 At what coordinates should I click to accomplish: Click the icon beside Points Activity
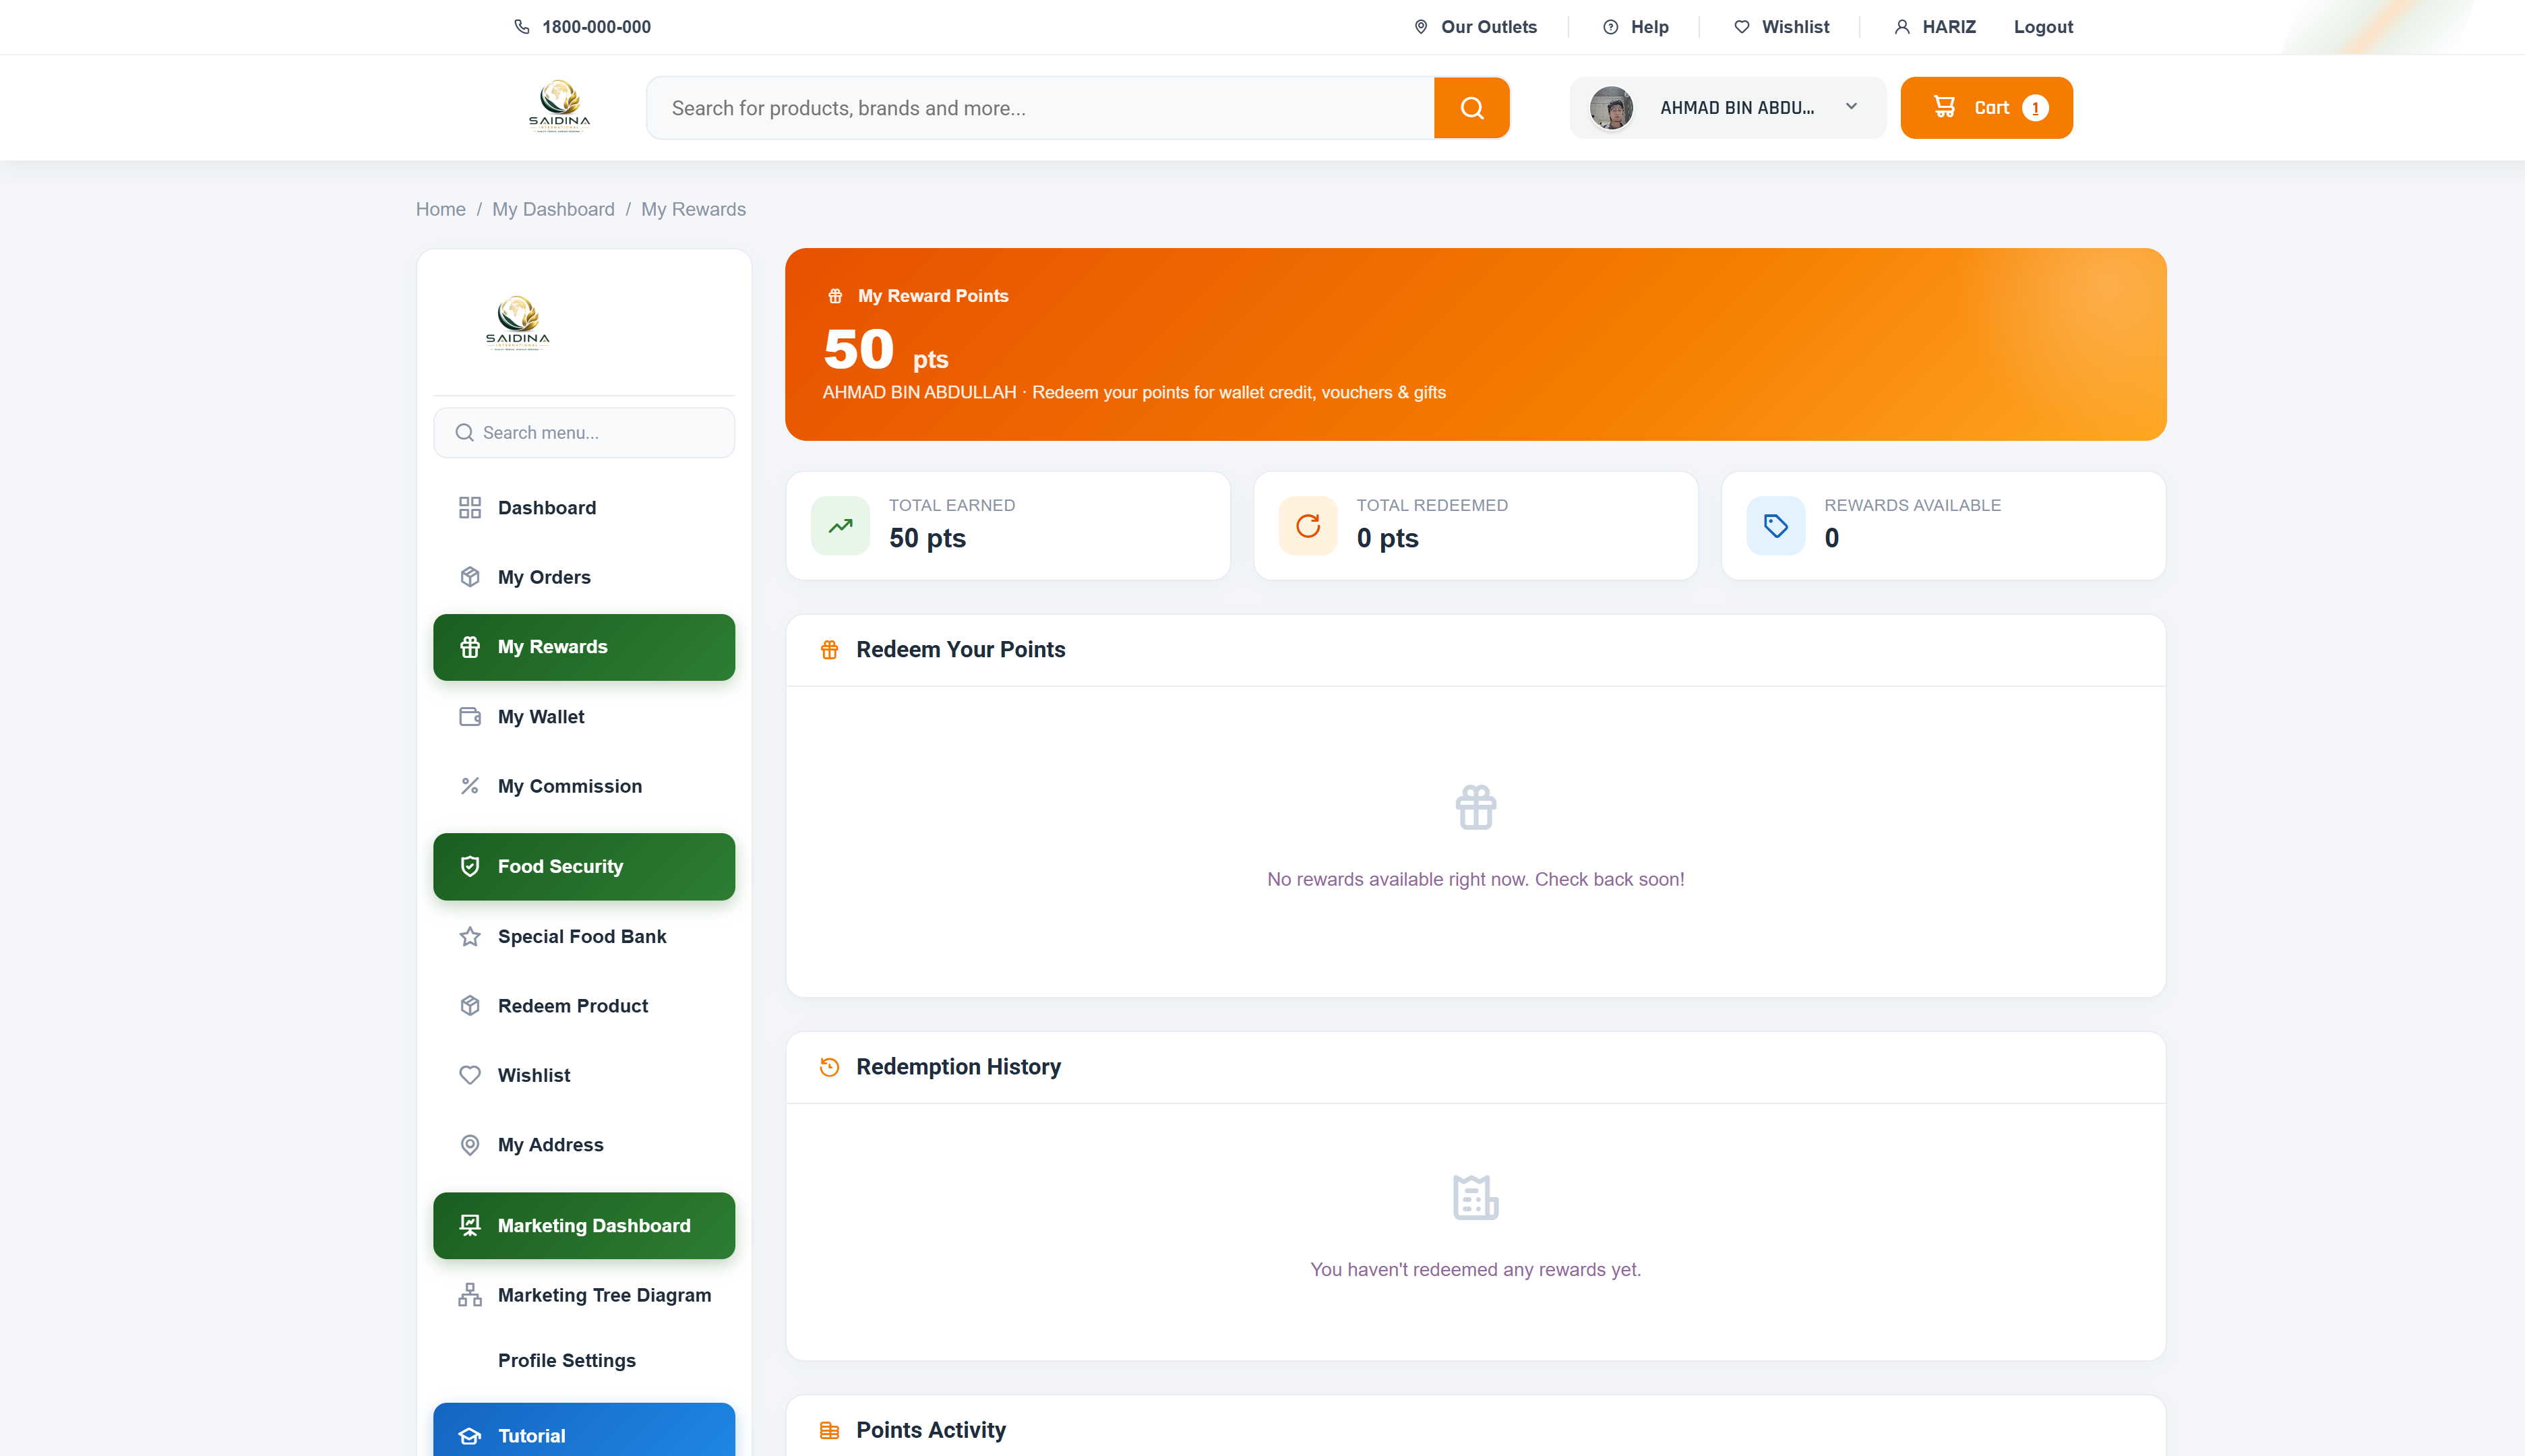[829, 1430]
